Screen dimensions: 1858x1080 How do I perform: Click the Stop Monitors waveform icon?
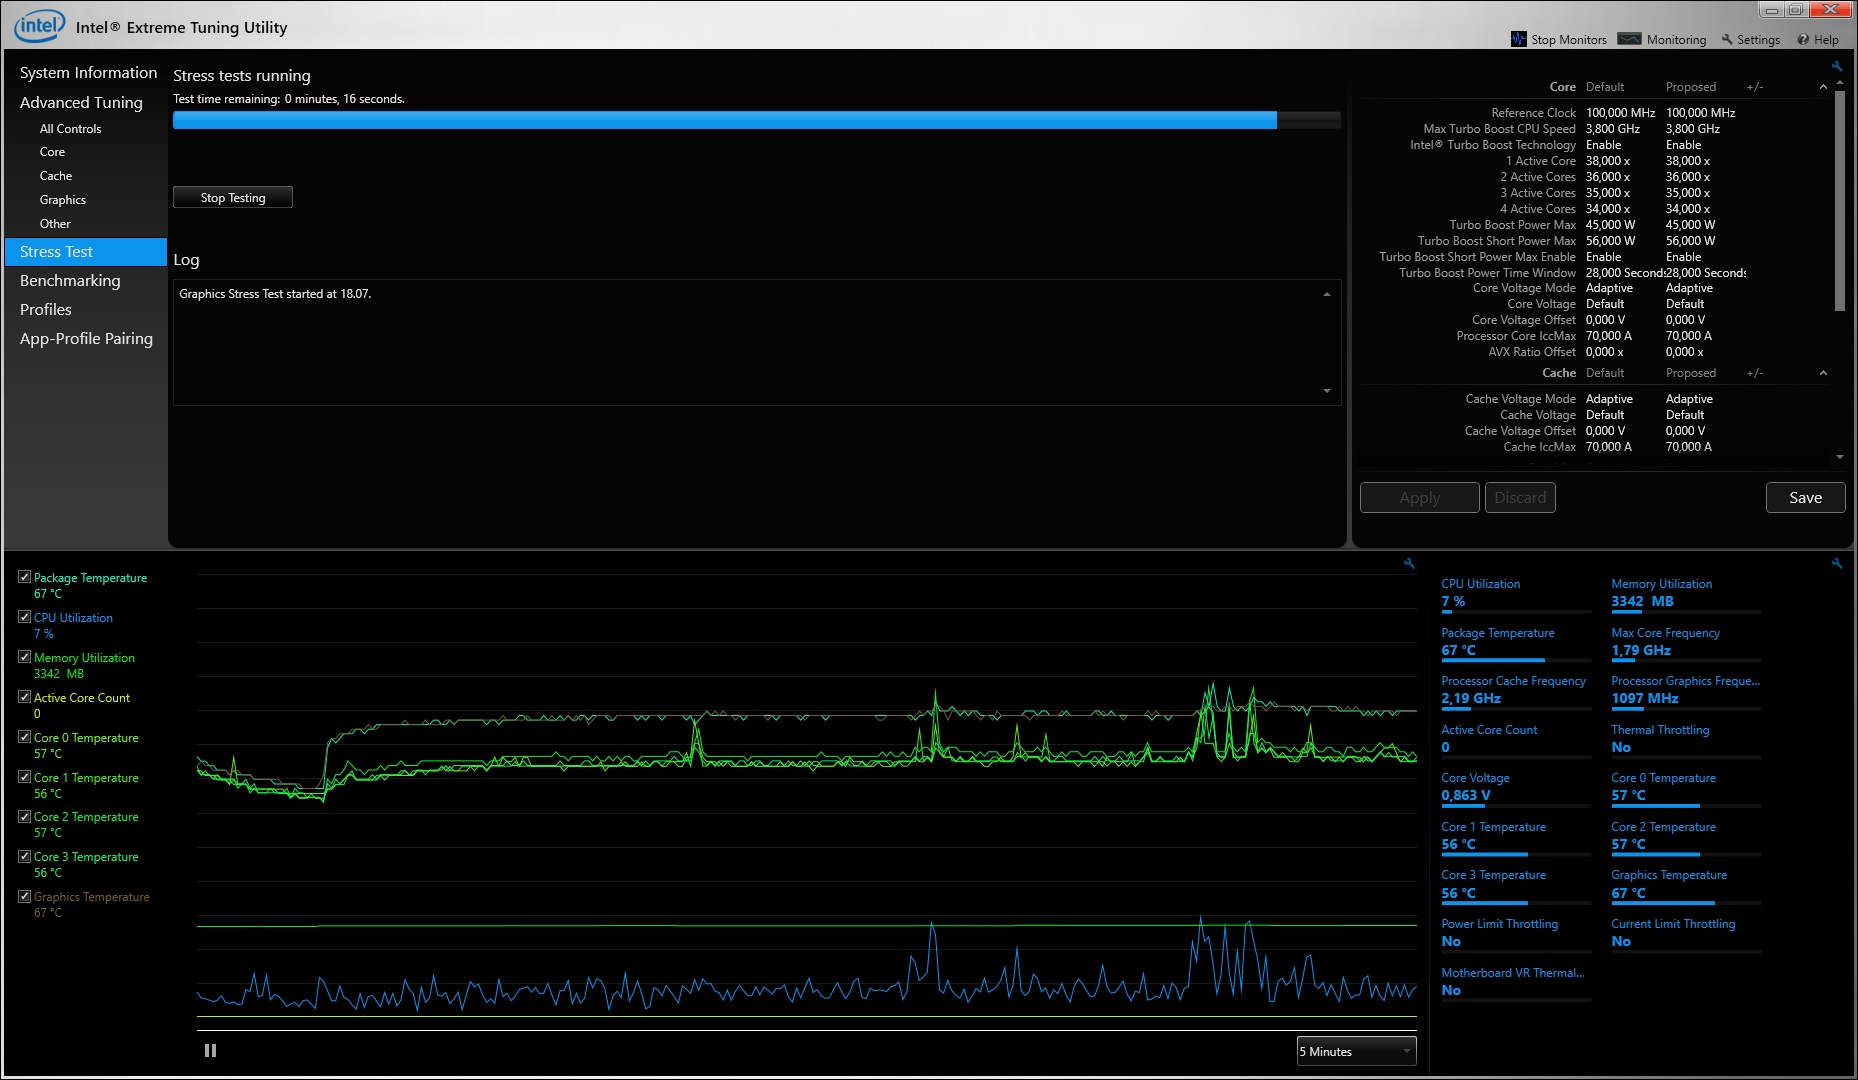(x=1518, y=39)
